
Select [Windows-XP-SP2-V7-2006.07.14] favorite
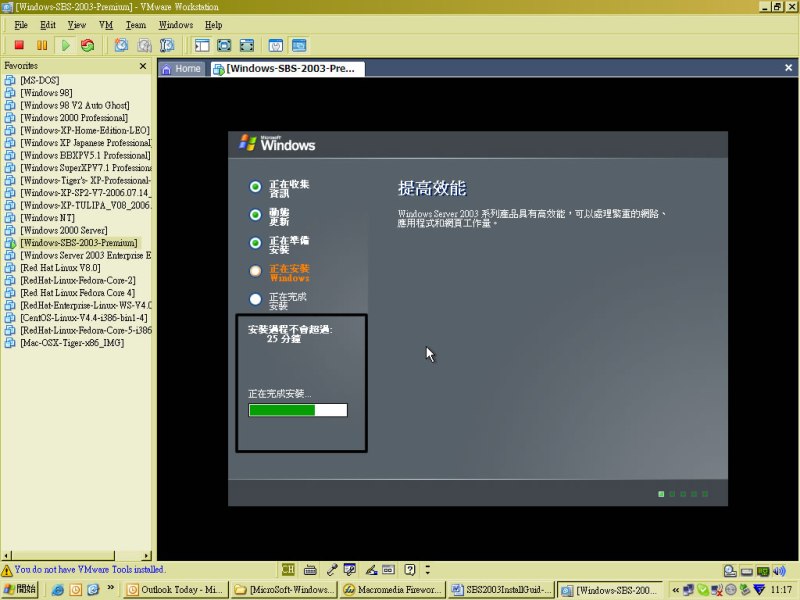pos(85,193)
